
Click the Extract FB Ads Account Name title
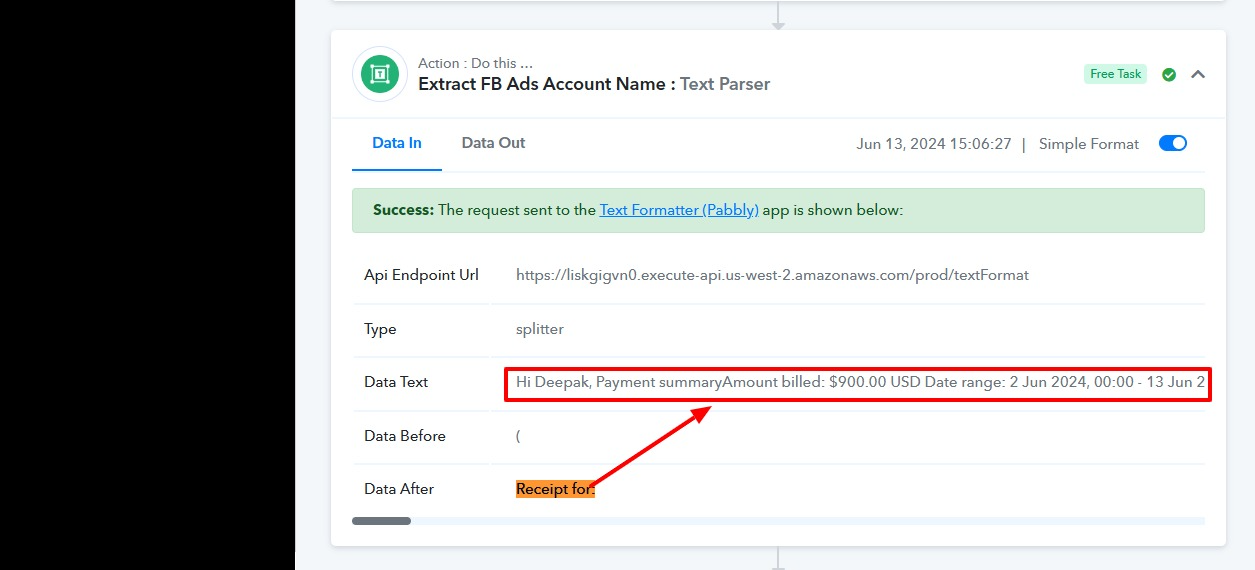tap(542, 84)
